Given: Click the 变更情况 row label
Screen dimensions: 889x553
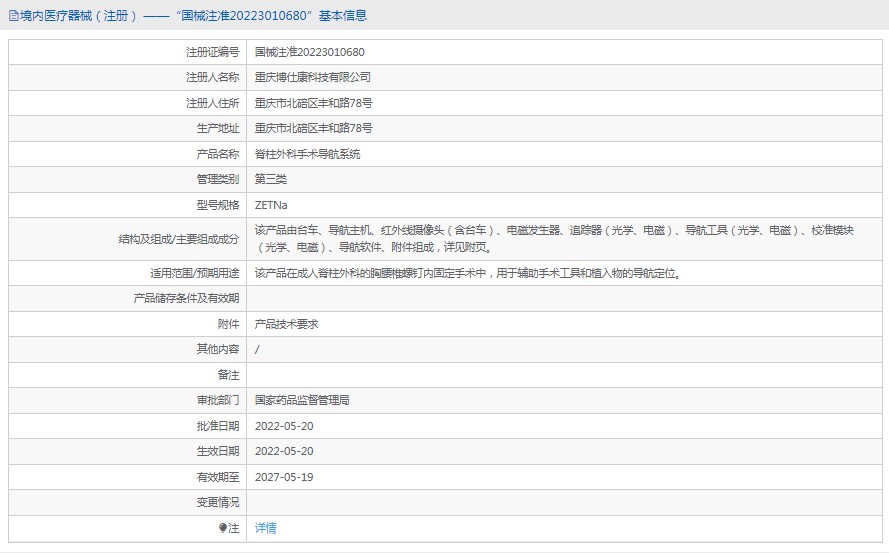Looking at the screenshot, I should [218, 502].
